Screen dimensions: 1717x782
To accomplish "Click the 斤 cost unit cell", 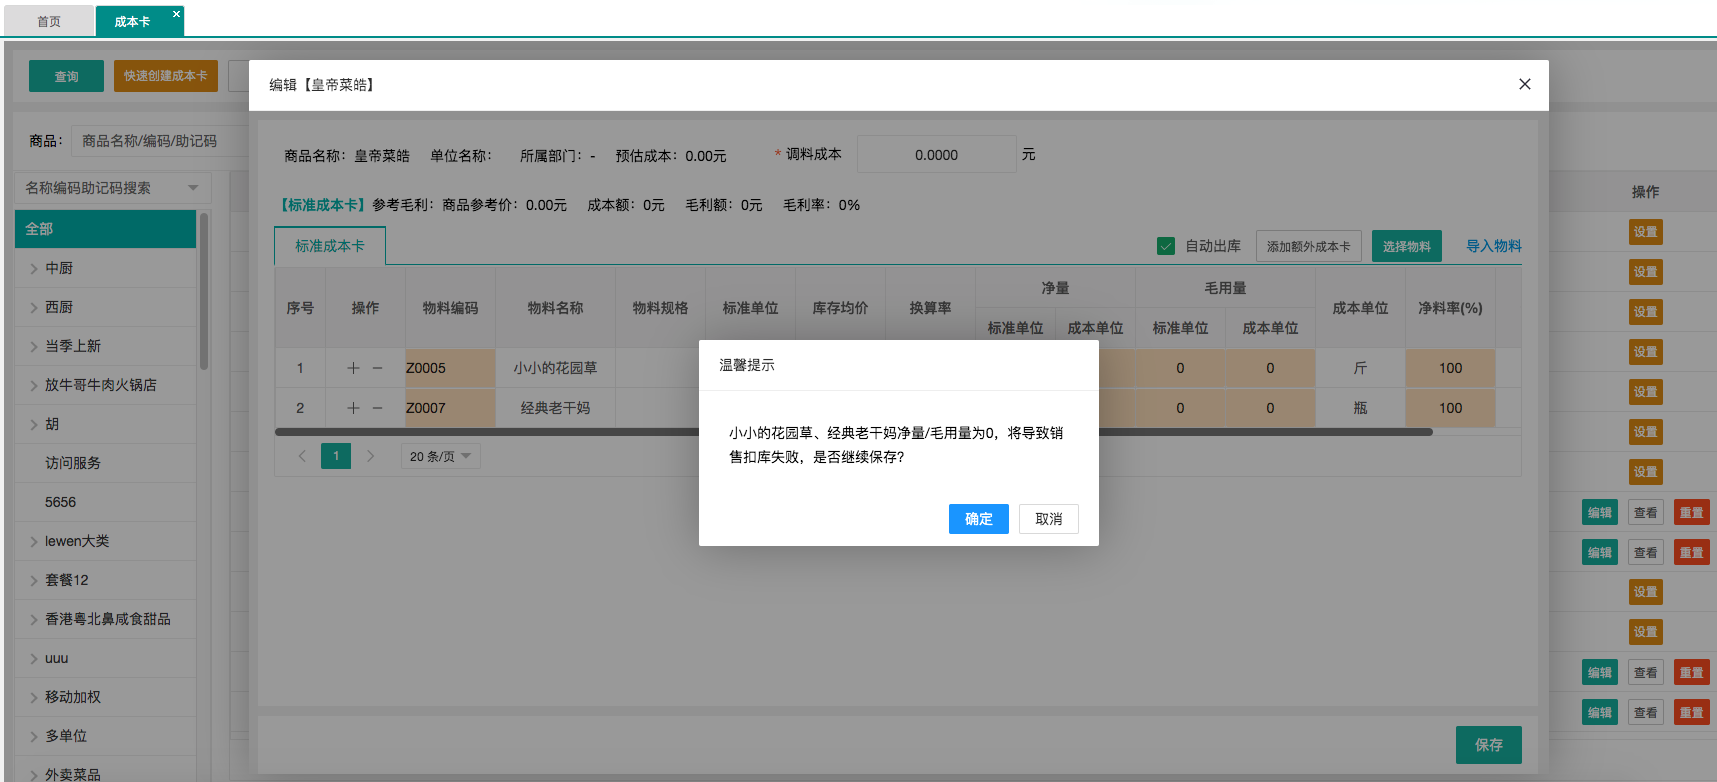I will coord(1360,368).
